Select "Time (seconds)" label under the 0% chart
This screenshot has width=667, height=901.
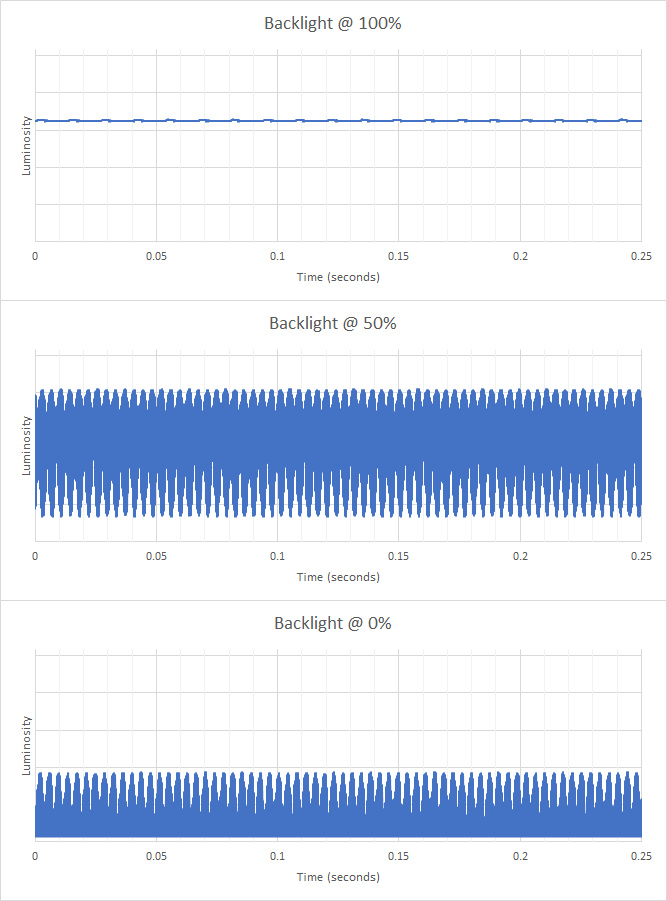click(x=338, y=877)
